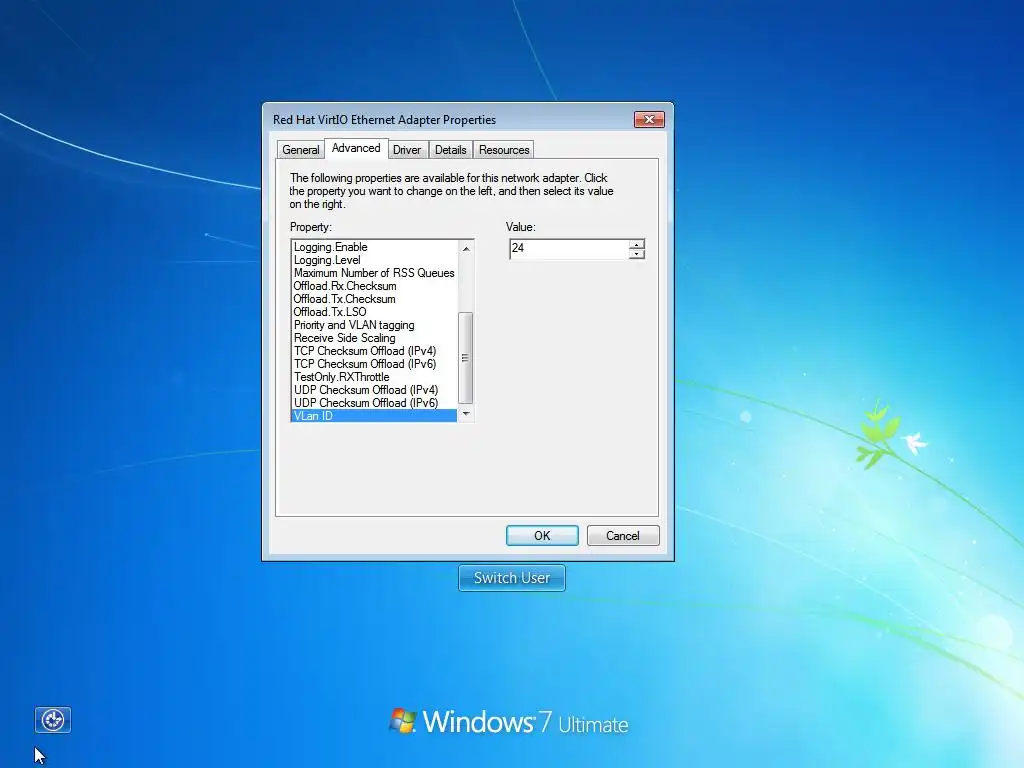
Task: Switch to the Details tab
Action: (x=451, y=150)
